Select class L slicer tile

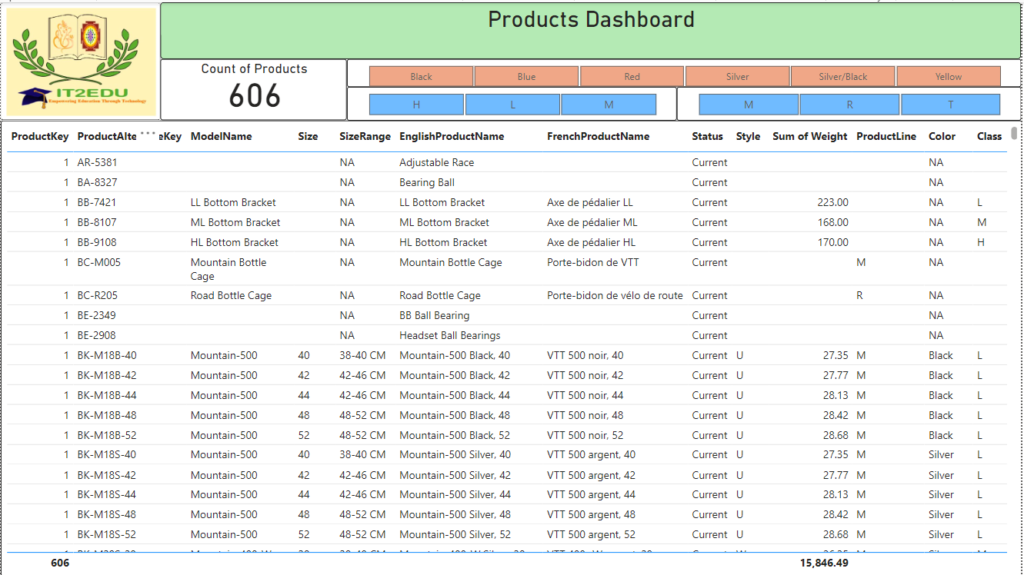pos(512,105)
